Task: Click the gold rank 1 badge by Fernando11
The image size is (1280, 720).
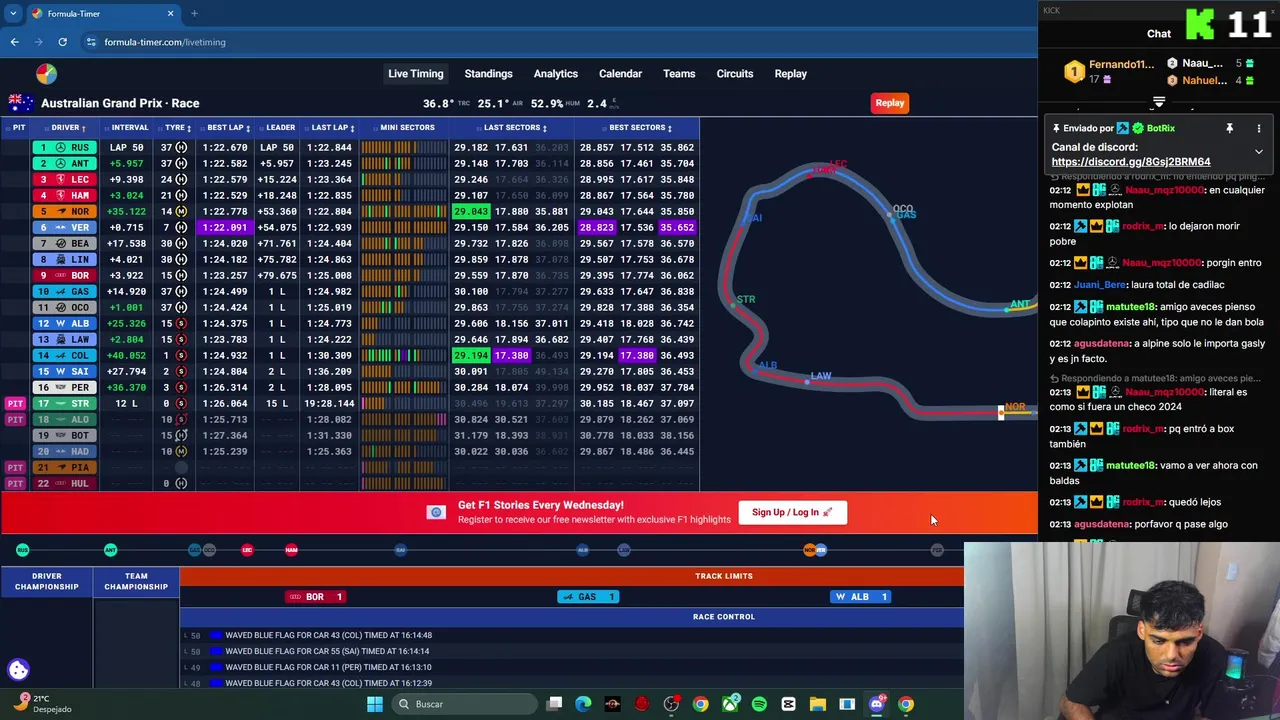Action: [x=1074, y=72]
